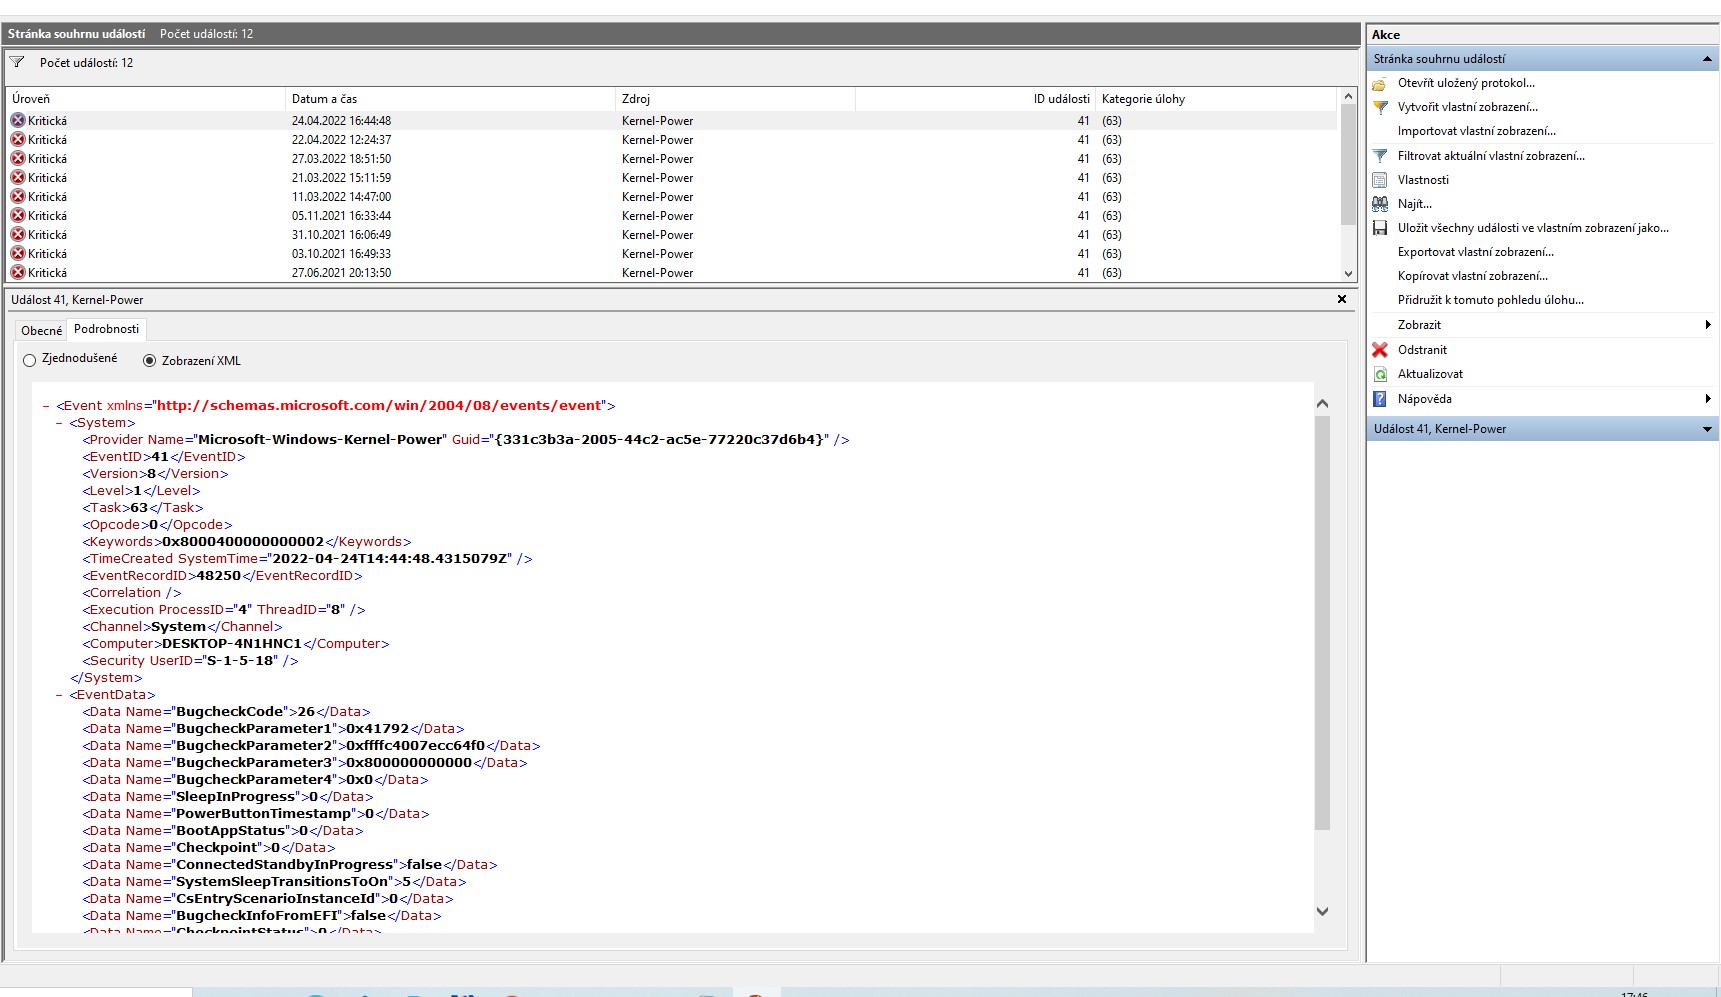1721x997 pixels.
Task: Expand the Událost 41, Kernel-Power actions section
Action: [1706, 429]
